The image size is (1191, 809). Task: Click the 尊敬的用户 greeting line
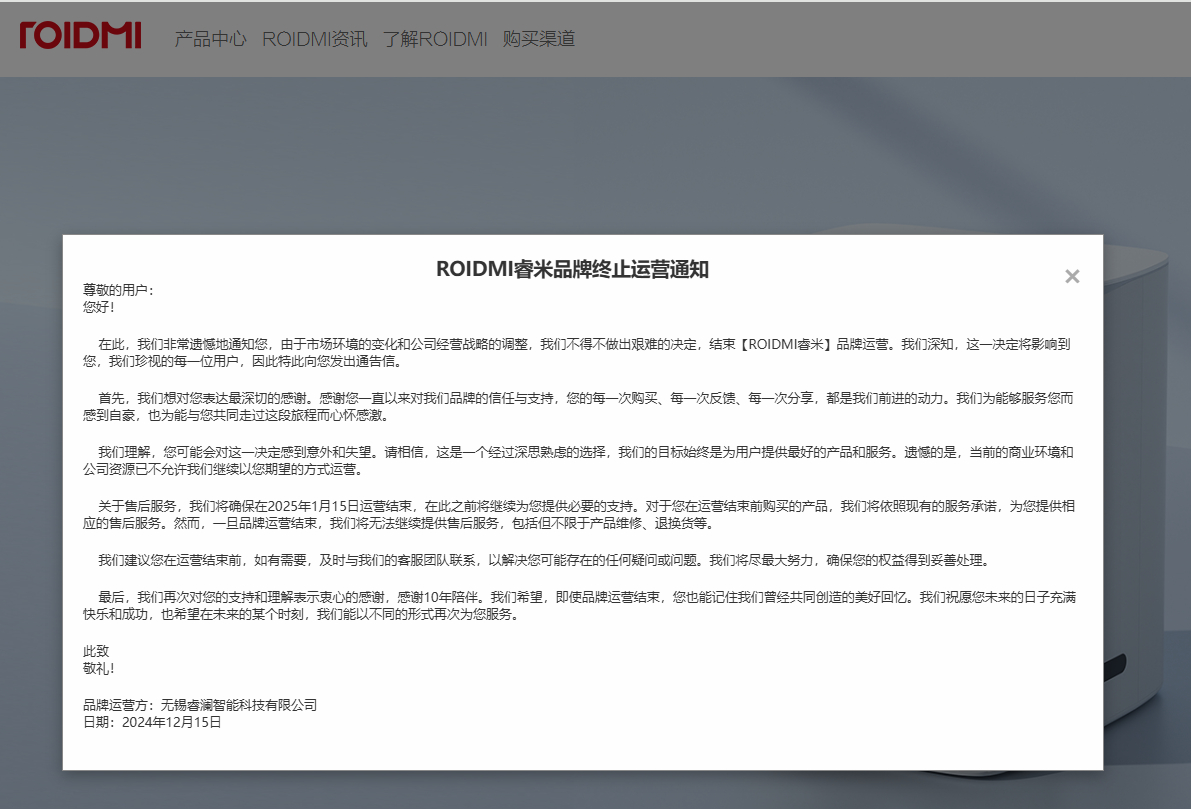pos(119,290)
